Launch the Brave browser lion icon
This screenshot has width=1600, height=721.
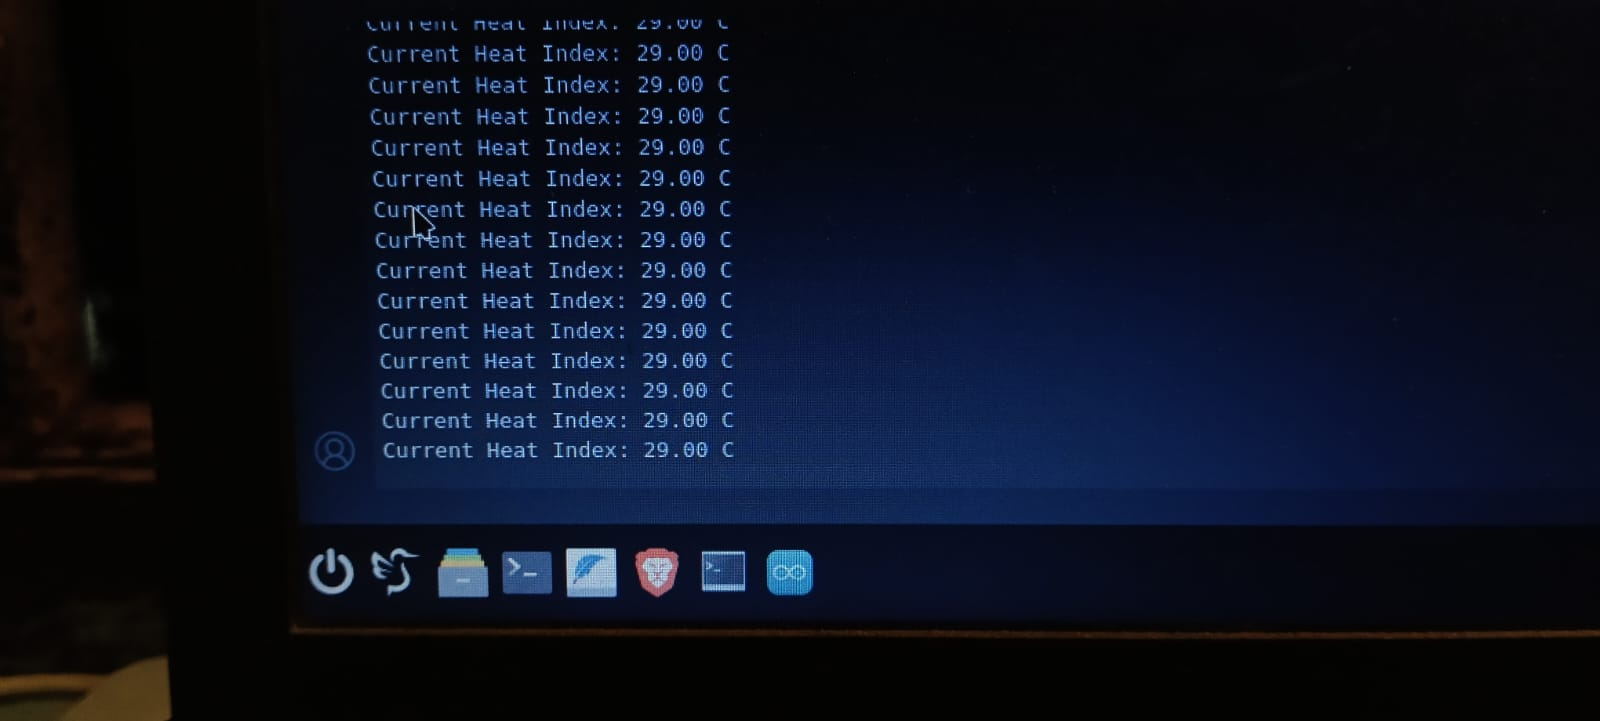coord(657,573)
